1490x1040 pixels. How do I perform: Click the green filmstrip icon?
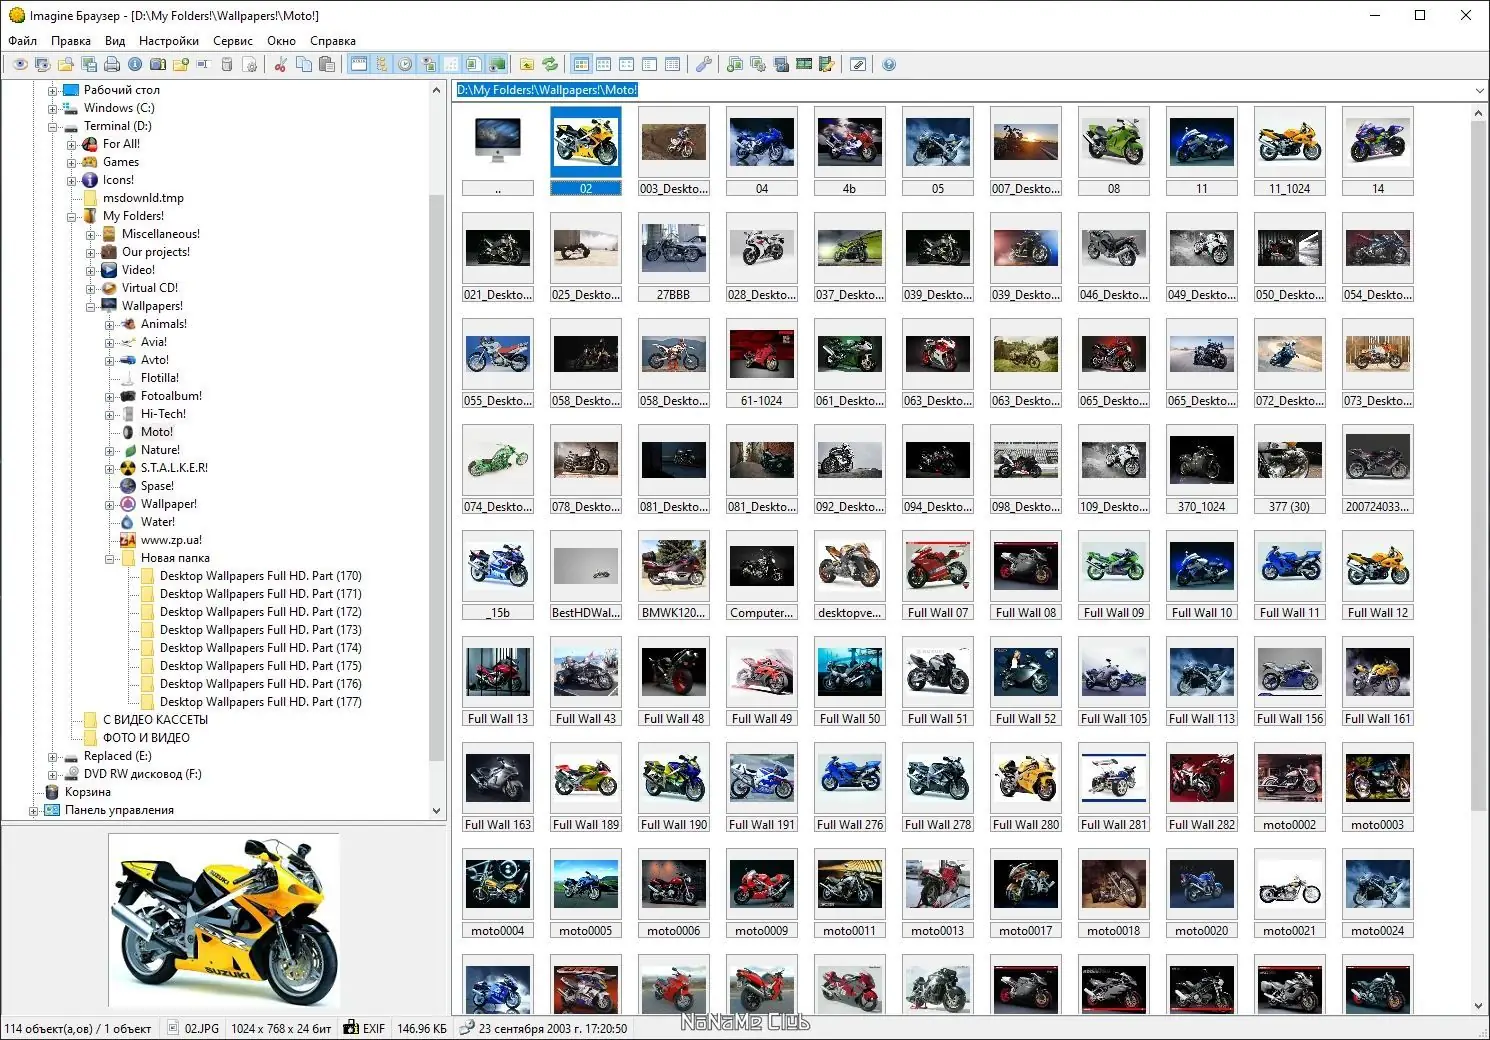pos(804,64)
